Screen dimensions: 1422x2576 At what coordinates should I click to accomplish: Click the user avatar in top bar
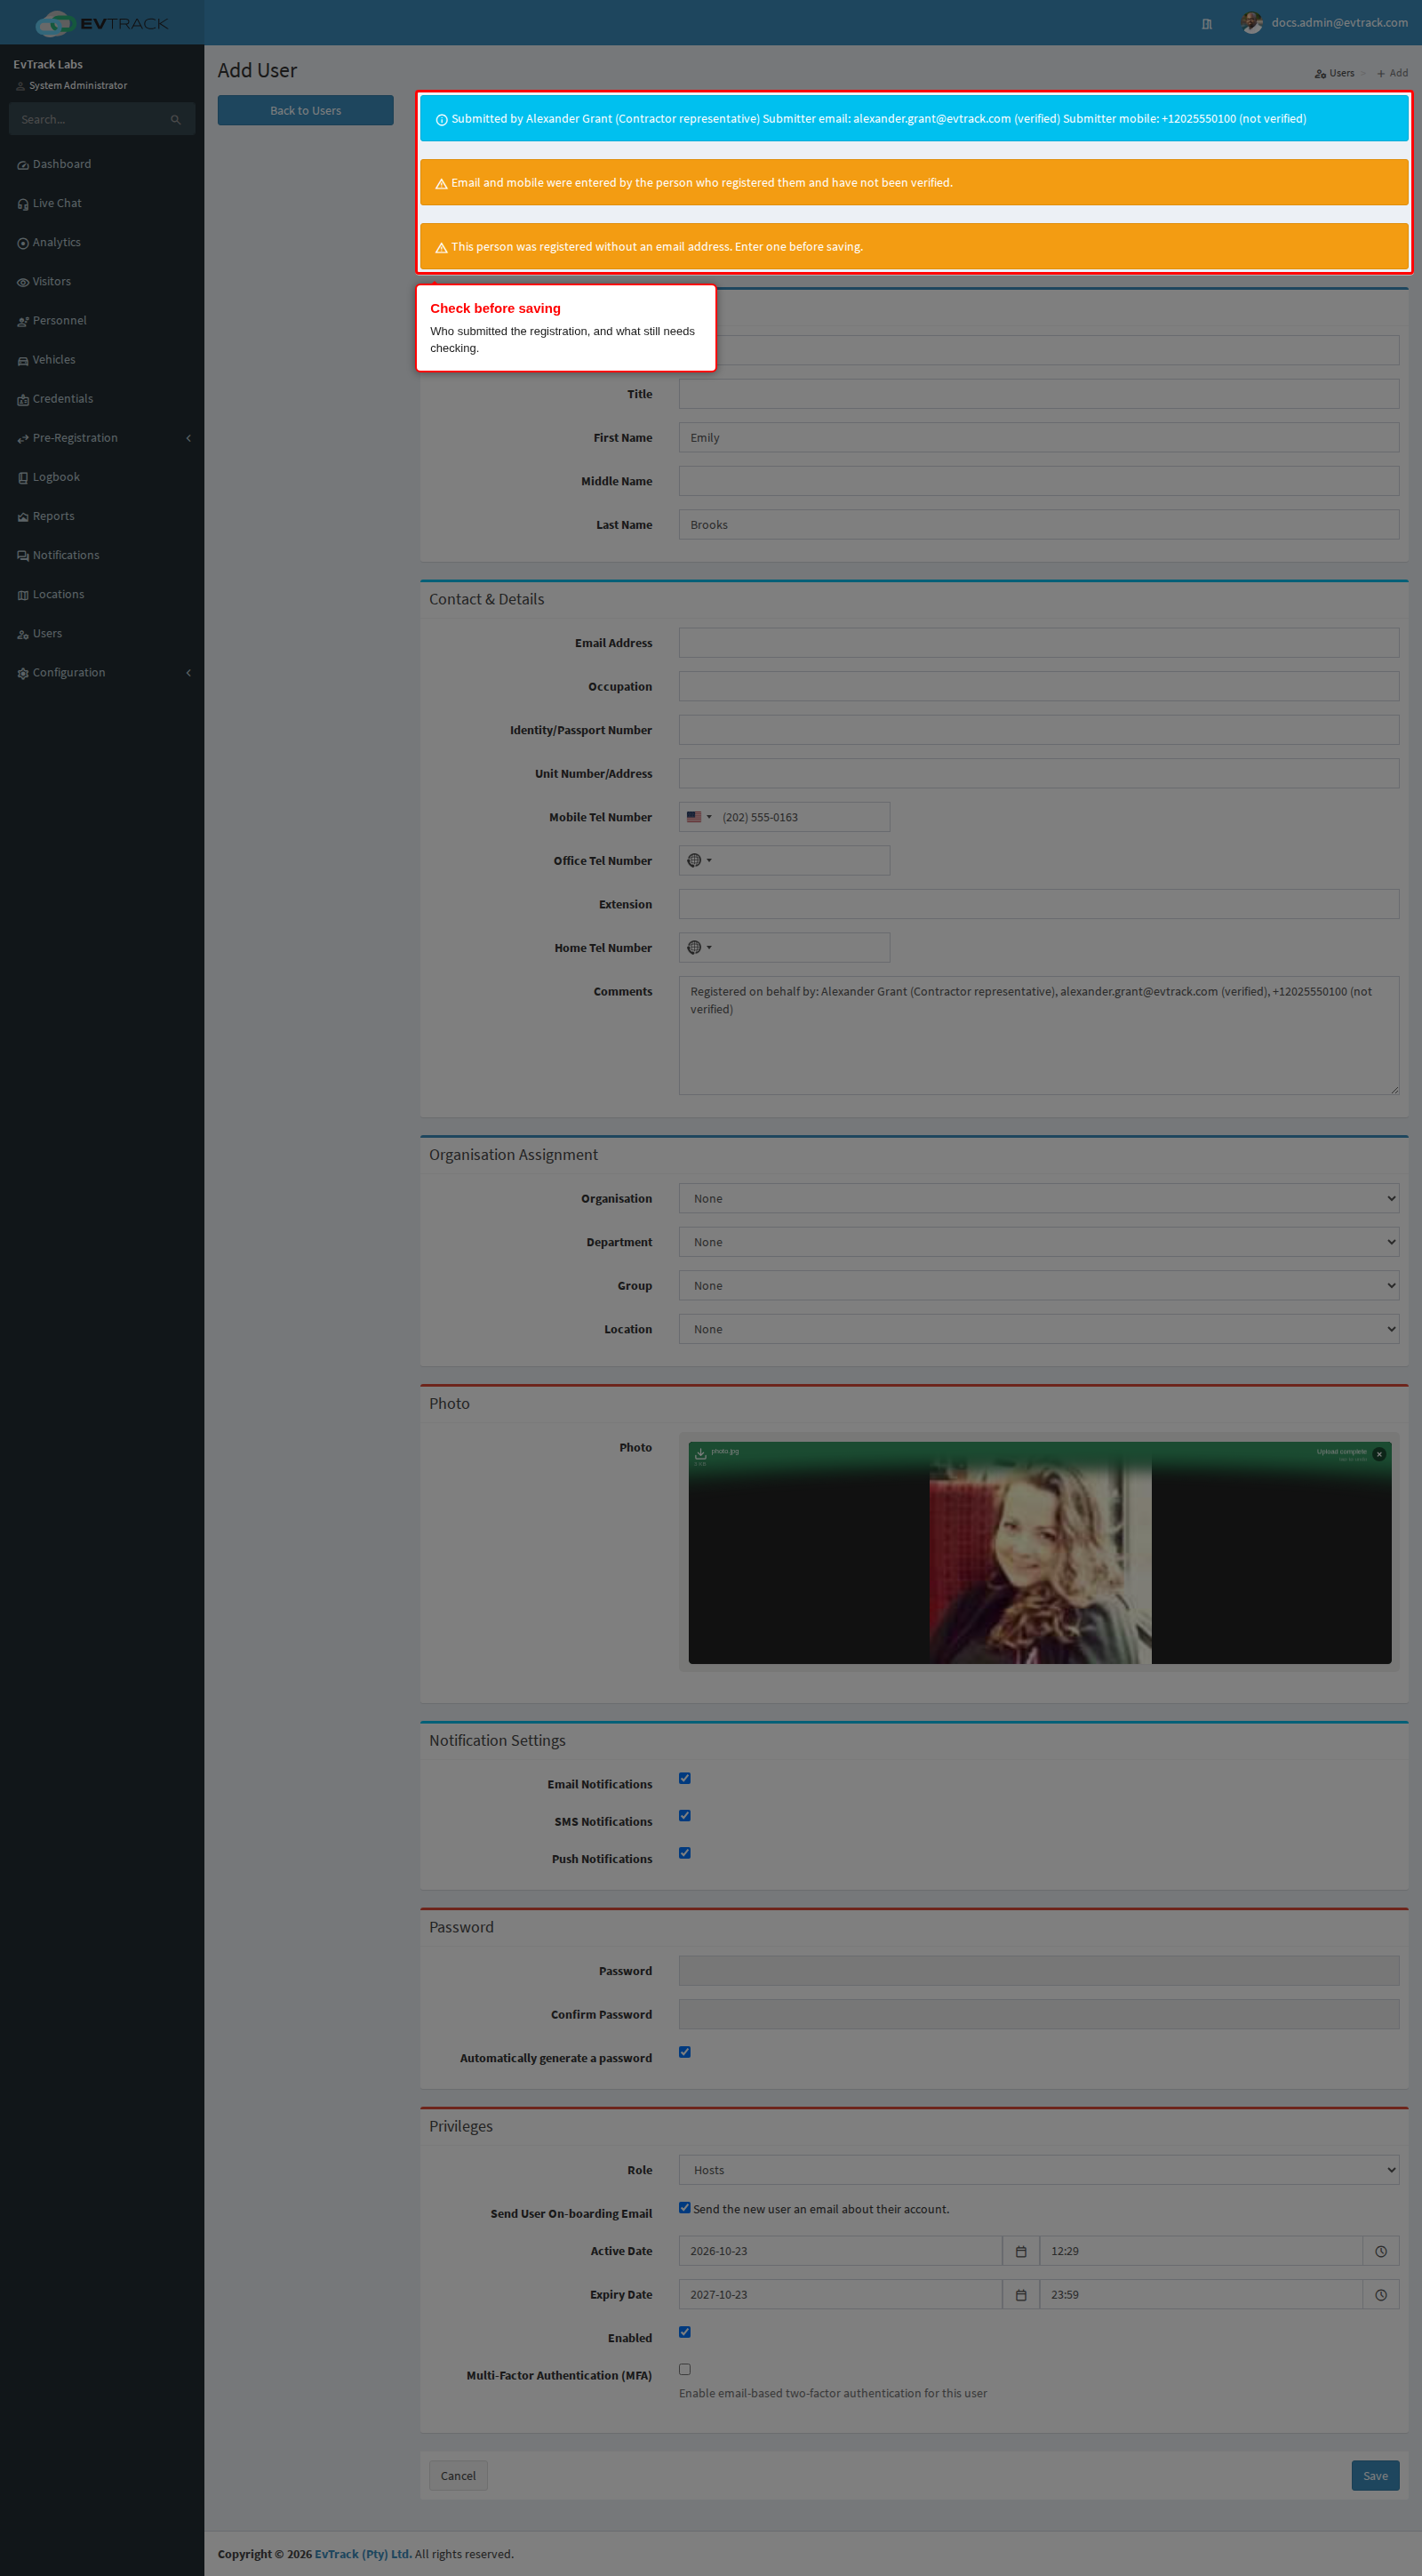click(x=1251, y=22)
